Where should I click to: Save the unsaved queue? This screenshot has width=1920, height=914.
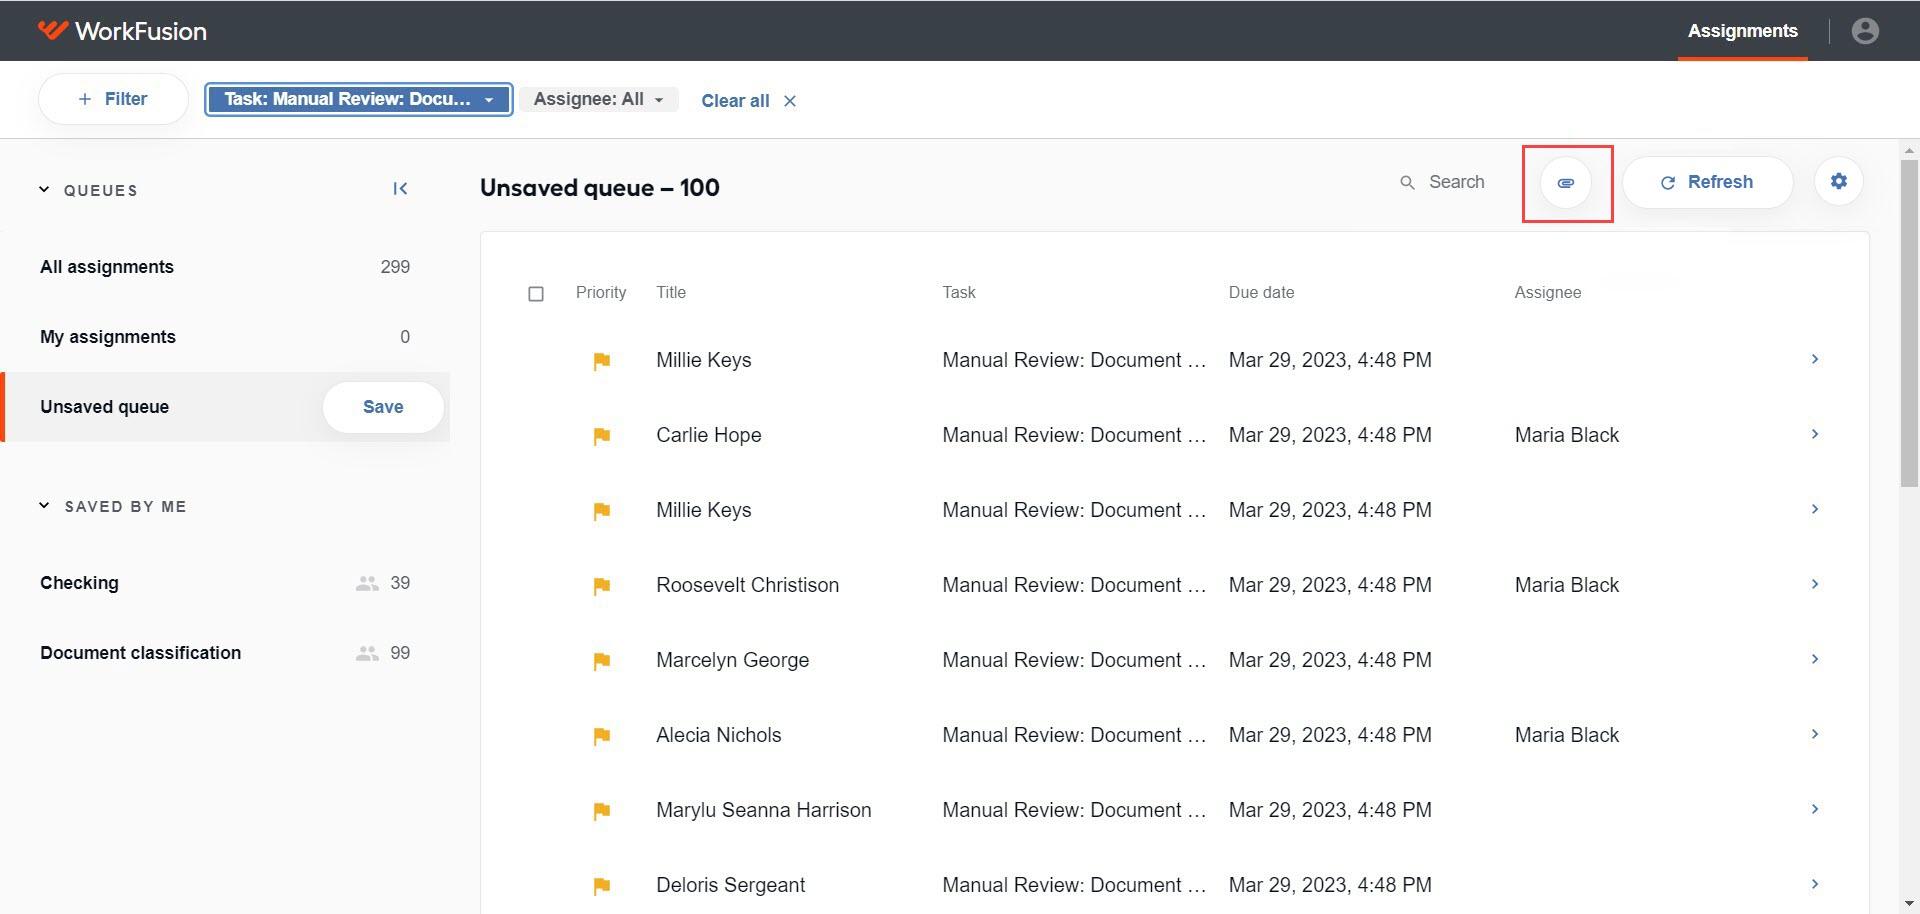click(383, 407)
